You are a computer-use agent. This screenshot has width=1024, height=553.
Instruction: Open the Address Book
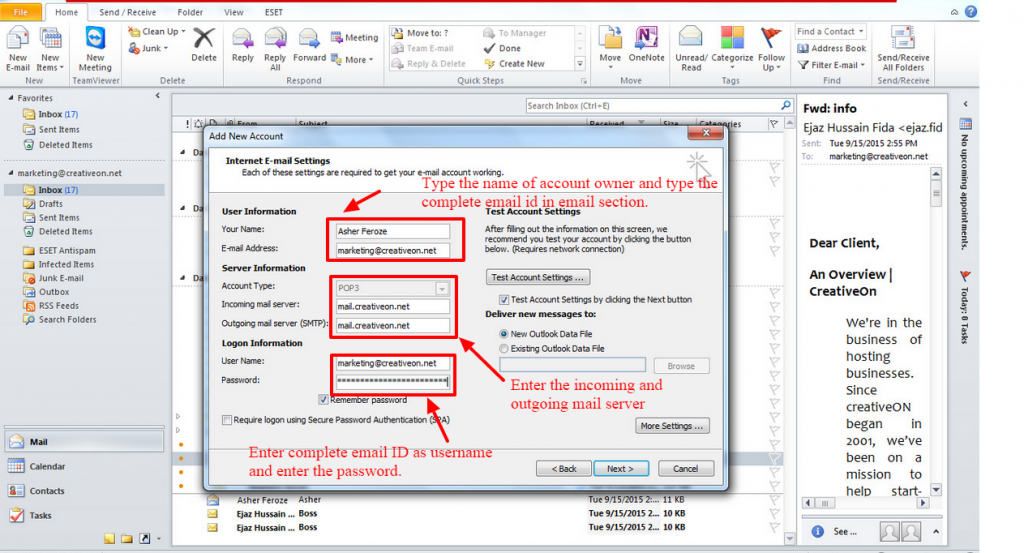click(x=832, y=48)
